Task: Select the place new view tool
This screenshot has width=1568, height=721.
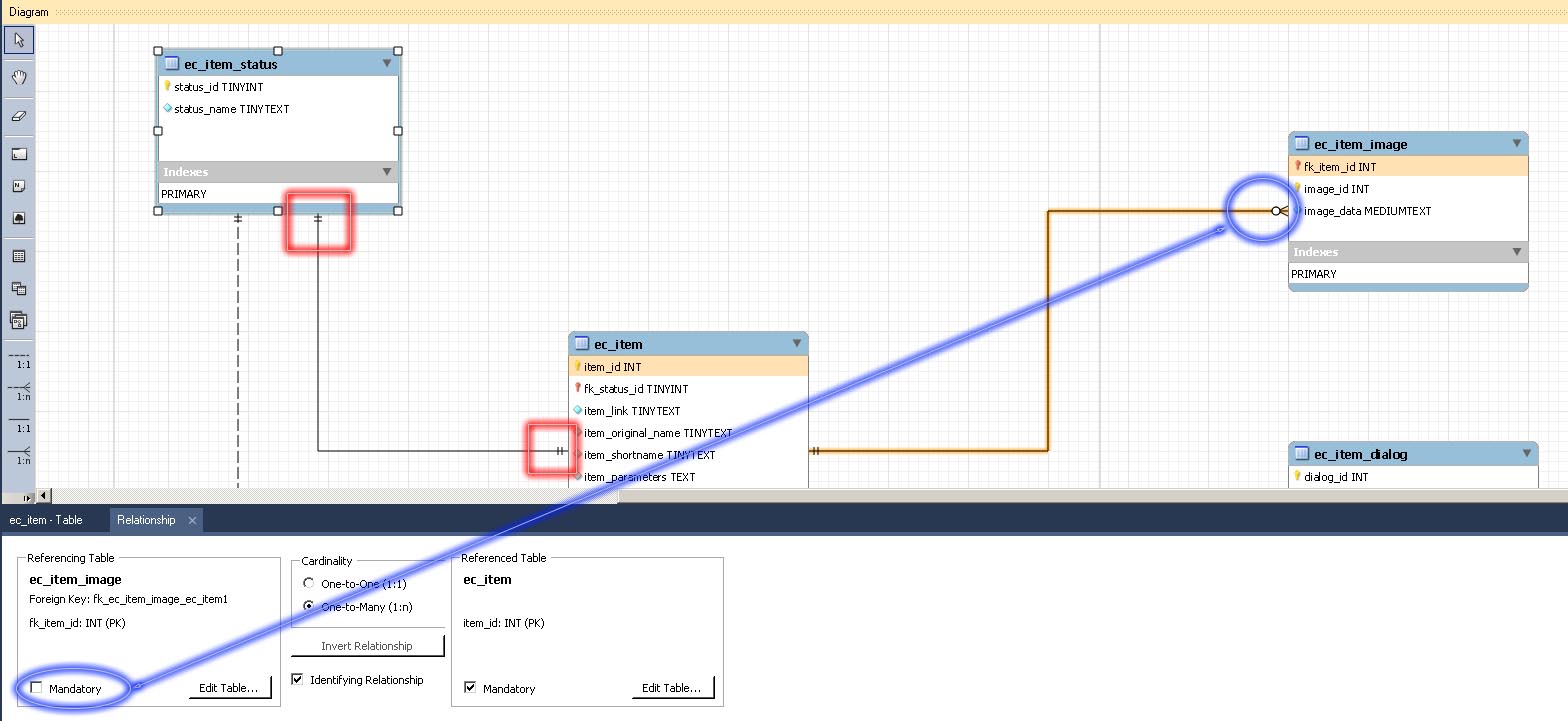Action: coord(19,289)
